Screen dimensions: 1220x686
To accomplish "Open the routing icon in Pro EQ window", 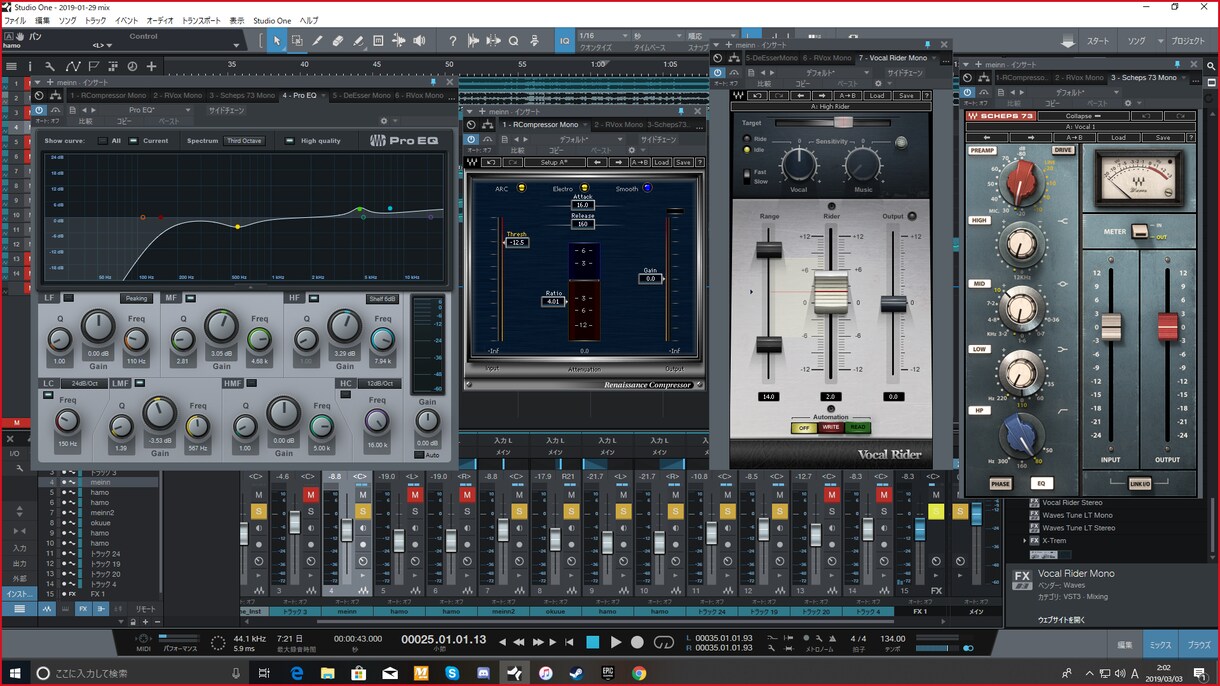I will click(55, 95).
